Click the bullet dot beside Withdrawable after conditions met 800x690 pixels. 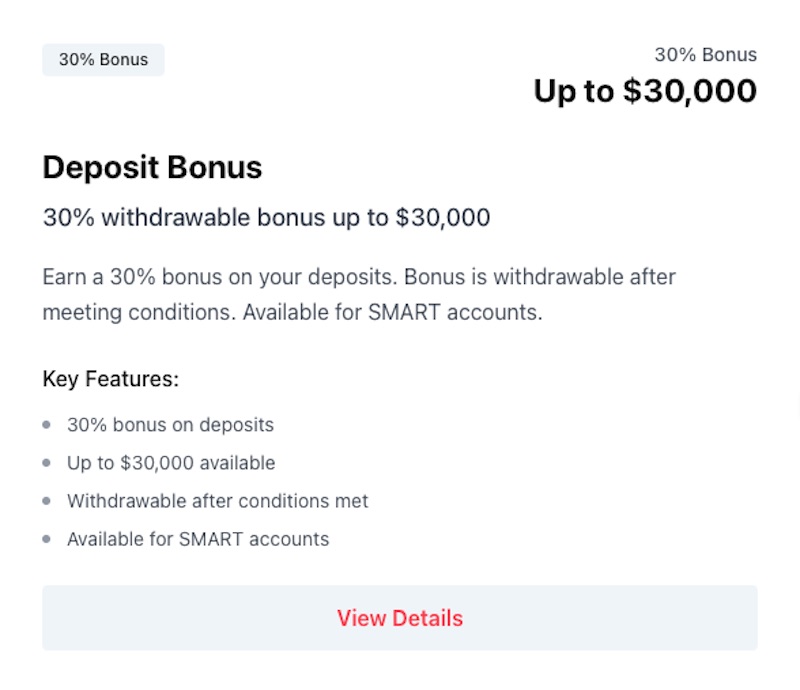tap(46, 501)
